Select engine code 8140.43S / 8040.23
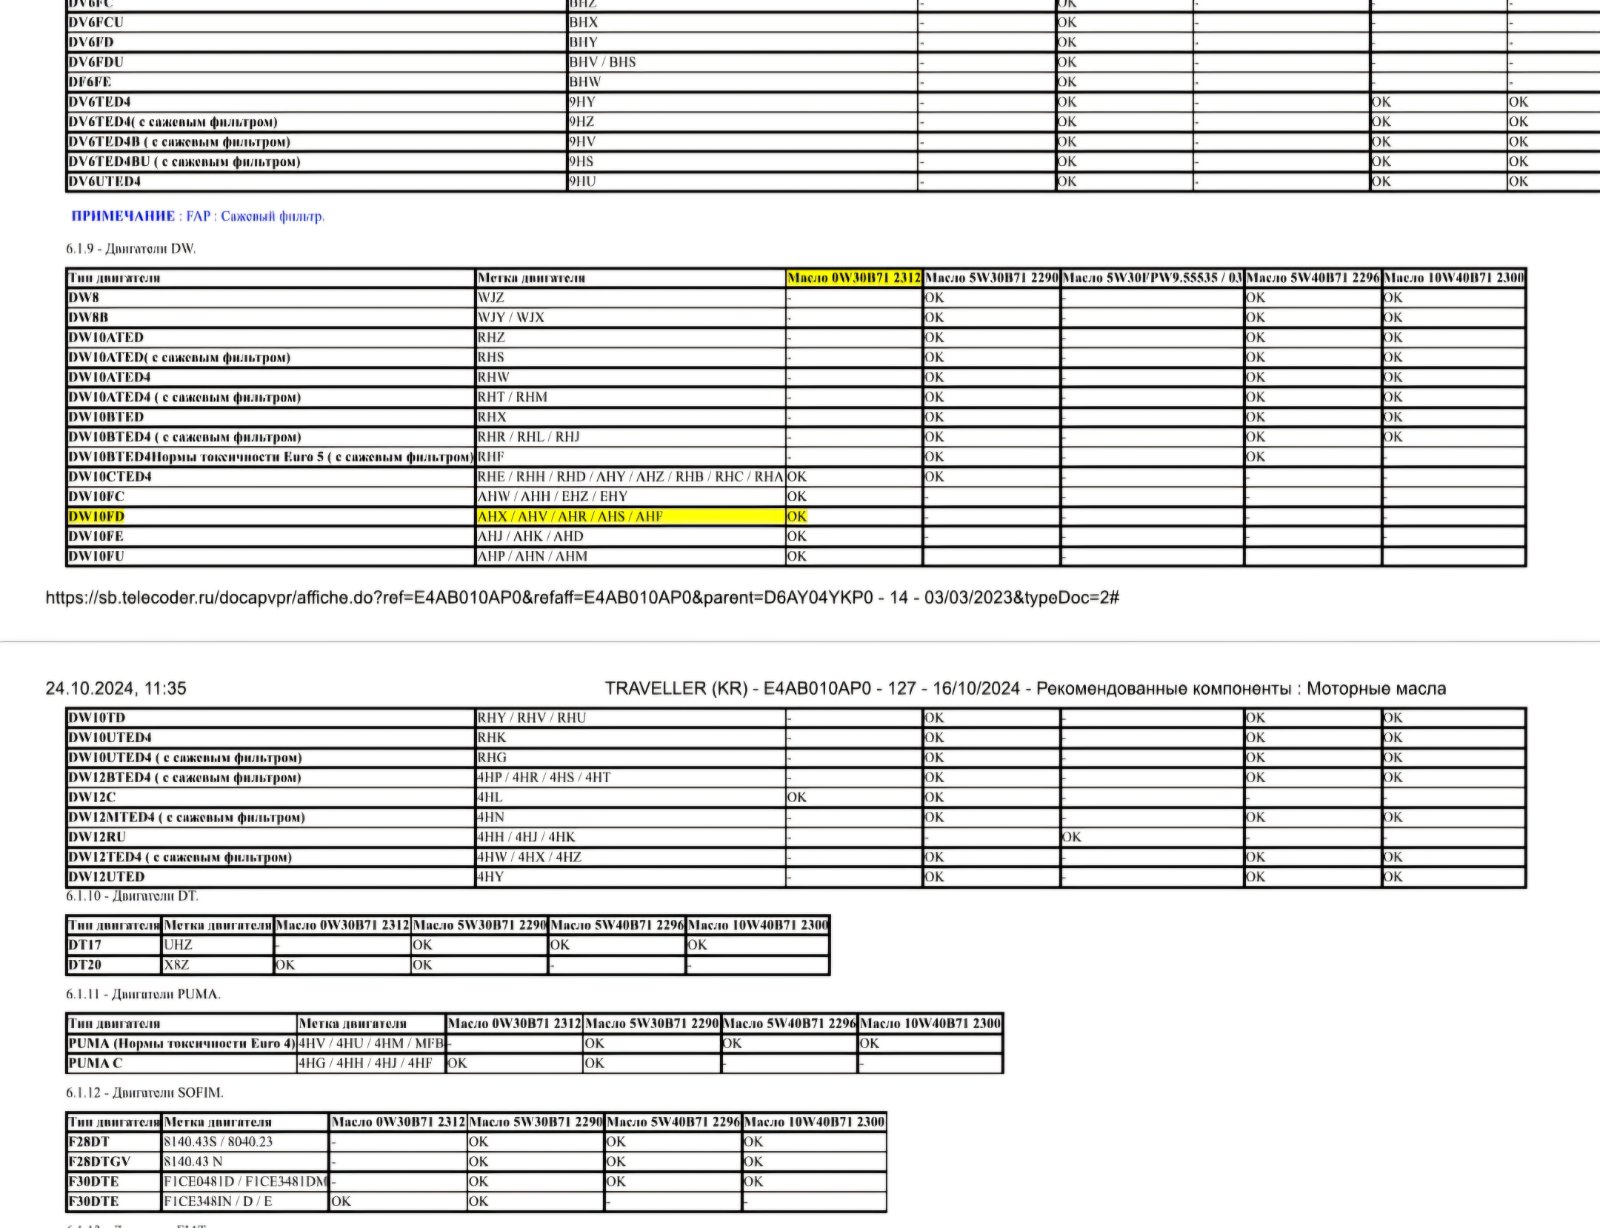The width and height of the screenshot is (1600, 1228). click(218, 1142)
